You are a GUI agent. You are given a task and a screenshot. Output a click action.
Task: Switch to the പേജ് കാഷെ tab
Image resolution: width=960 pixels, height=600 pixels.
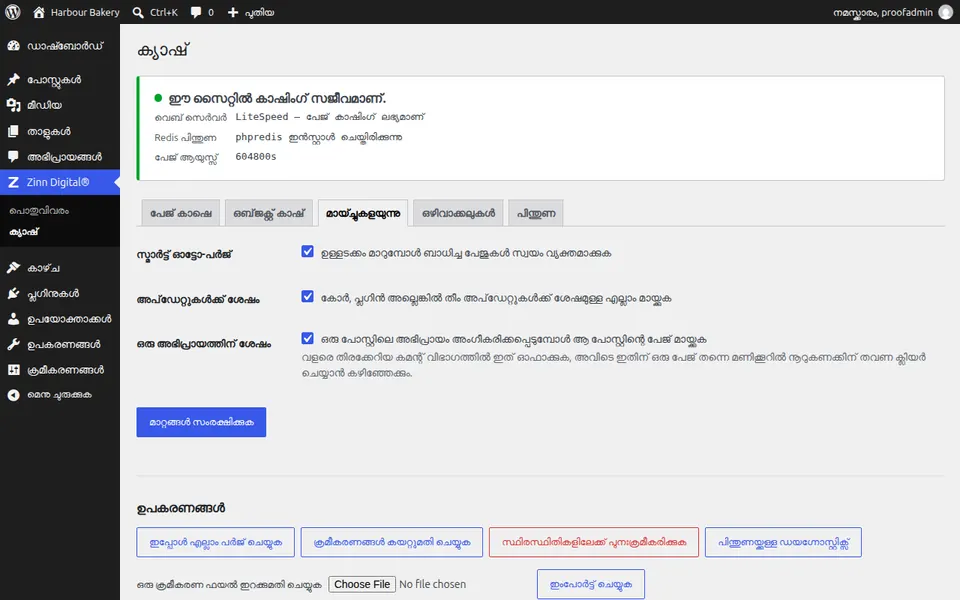[x=181, y=213]
